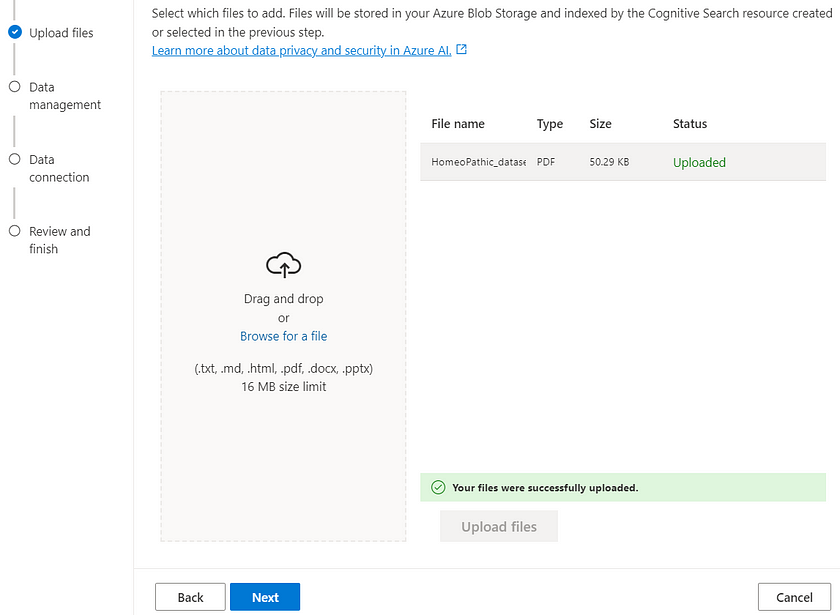The height and width of the screenshot is (615, 840).
Task: Click the Upload files step checkmark circle
Action: point(15,32)
